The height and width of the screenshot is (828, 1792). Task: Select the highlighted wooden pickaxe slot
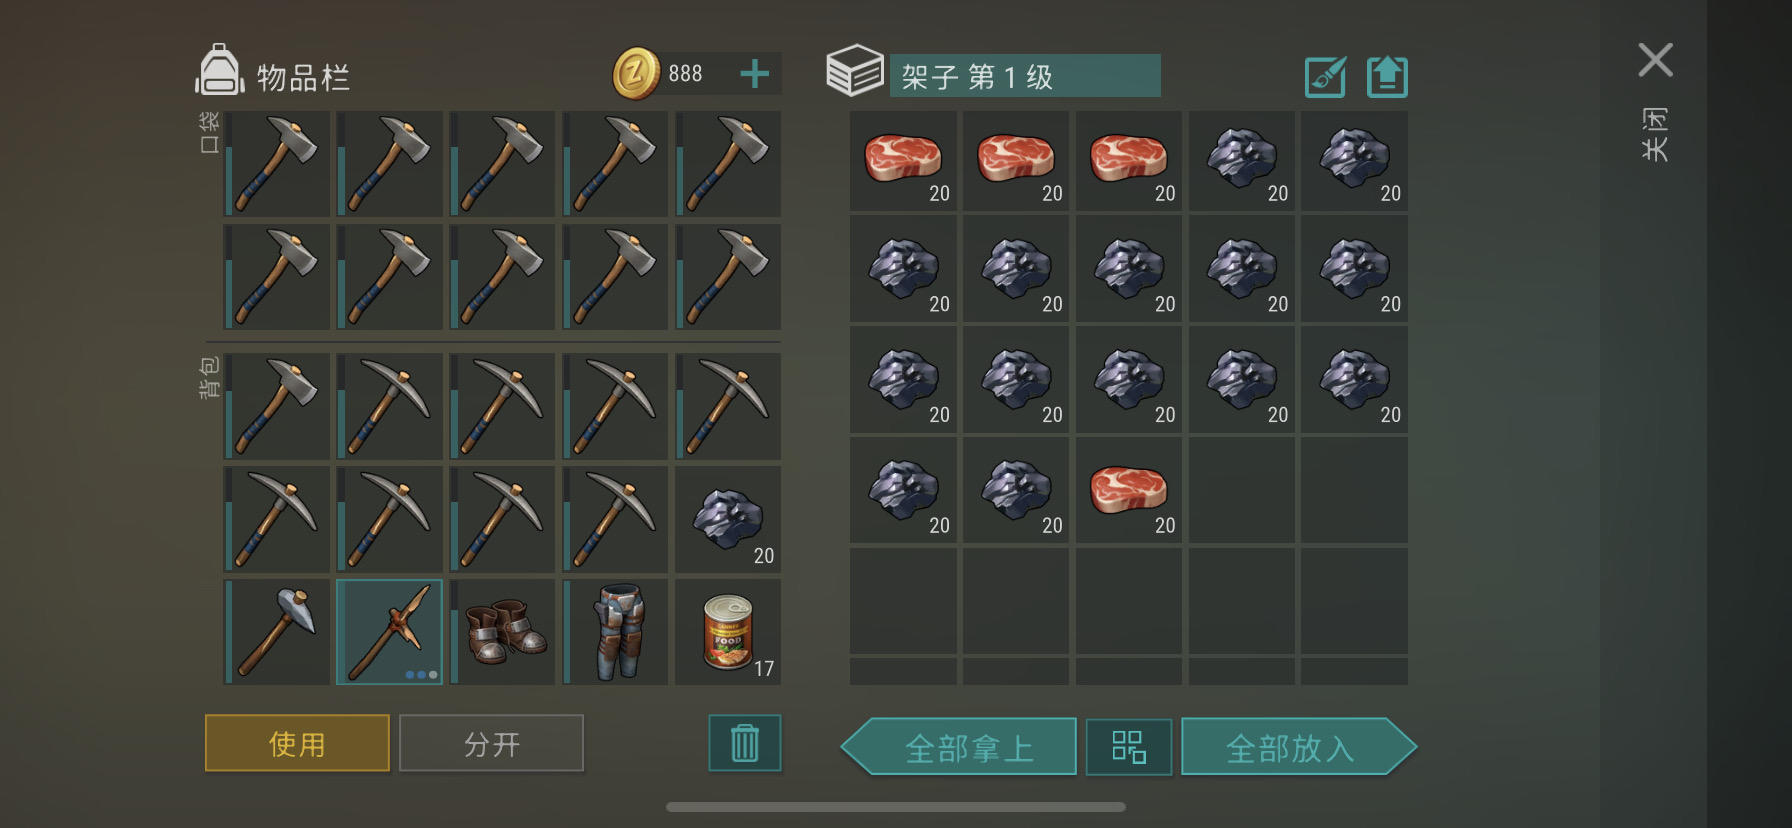pos(389,632)
